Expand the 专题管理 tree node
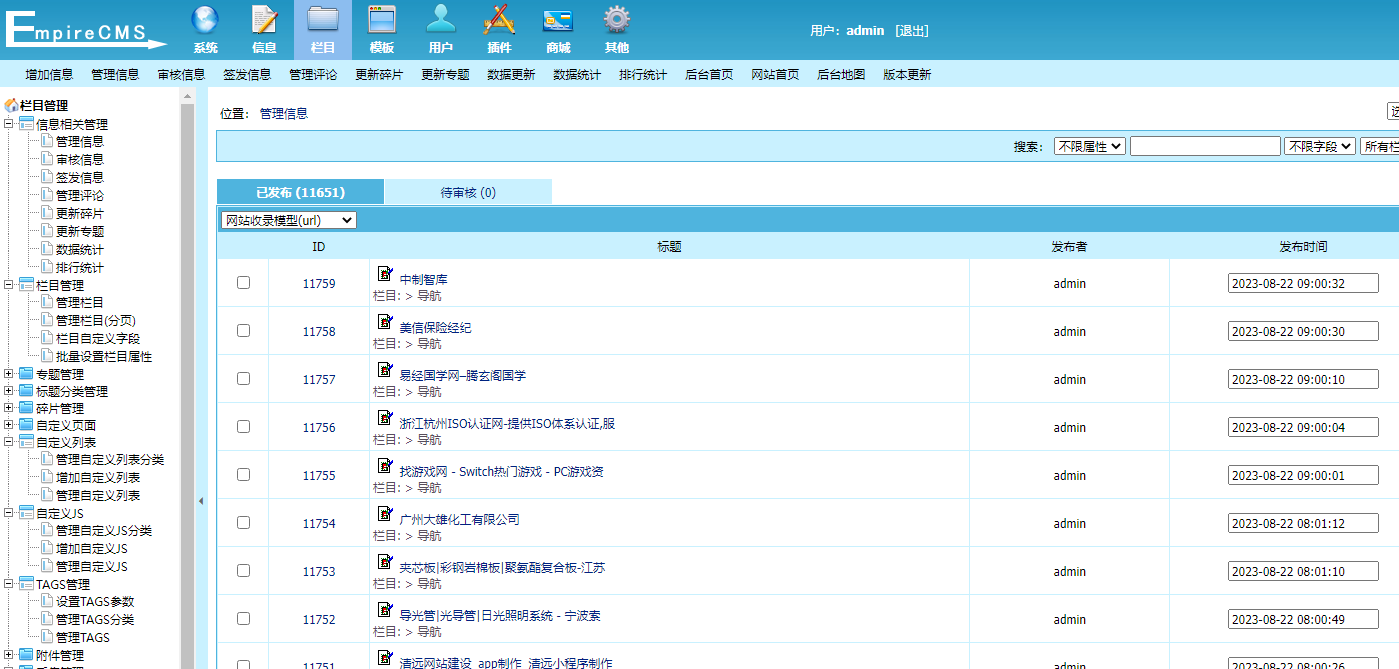The width and height of the screenshot is (1399, 669). click(9, 374)
